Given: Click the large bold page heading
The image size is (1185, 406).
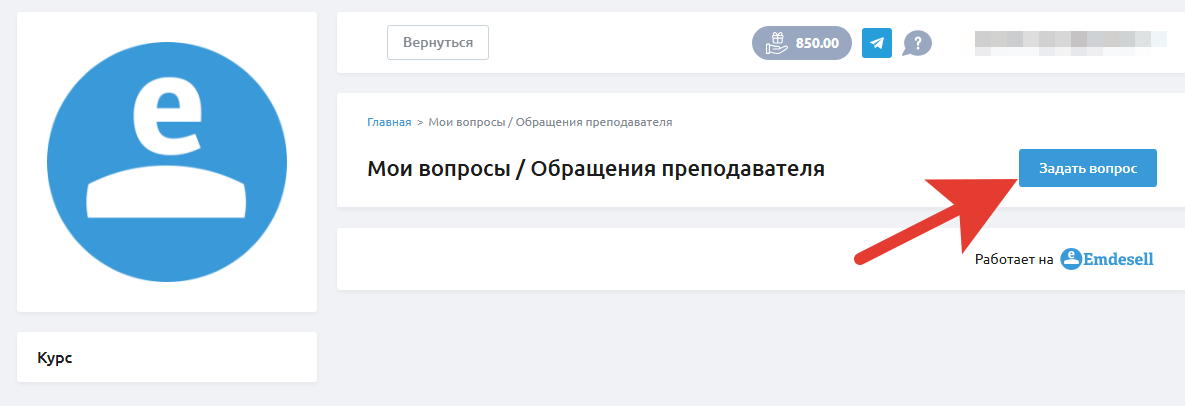Looking at the screenshot, I should click(596, 168).
